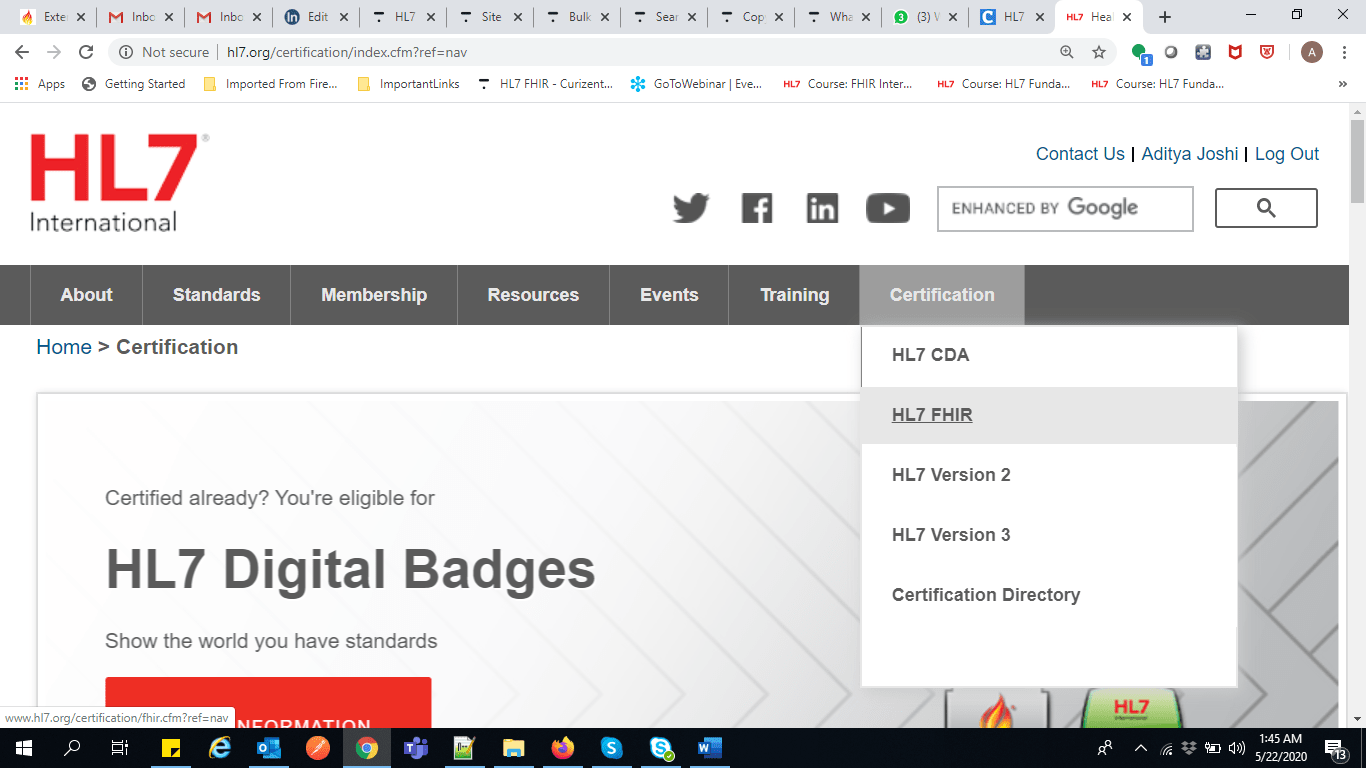
Task: Open Task View on taskbar
Action: tap(120, 748)
